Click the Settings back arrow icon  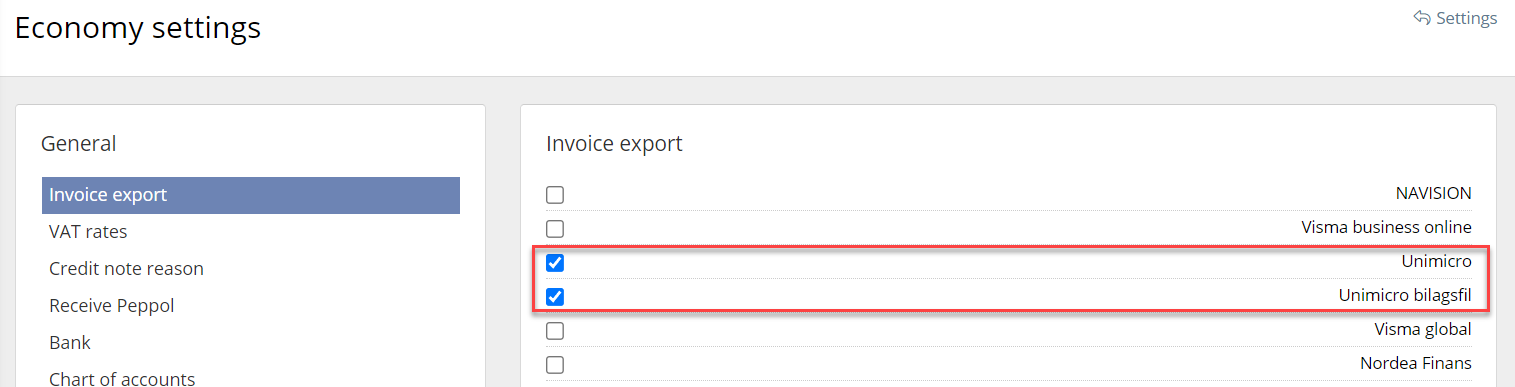tap(1422, 18)
